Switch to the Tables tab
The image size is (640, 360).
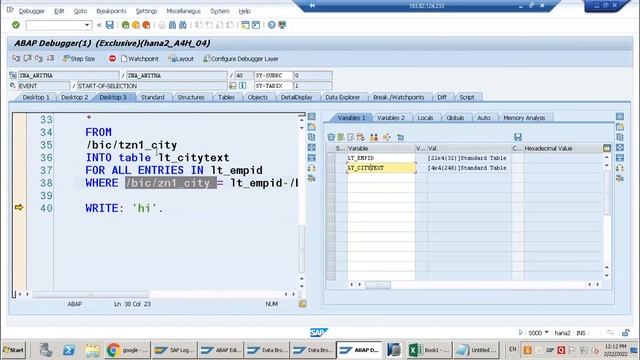coord(226,97)
